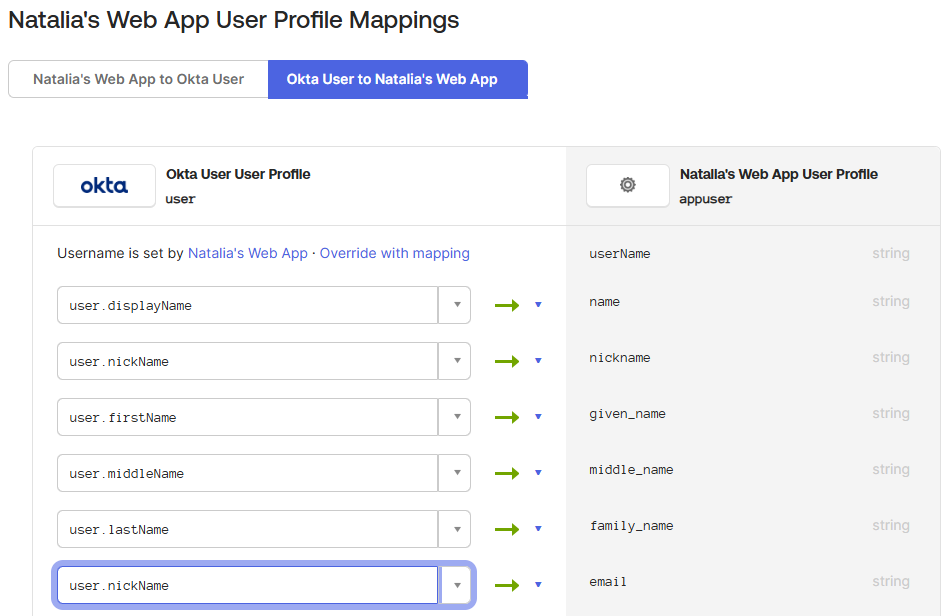The width and height of the screenshot is (950, 616).
Task: Click the family_name attribute label
Action: click(631, 526)
